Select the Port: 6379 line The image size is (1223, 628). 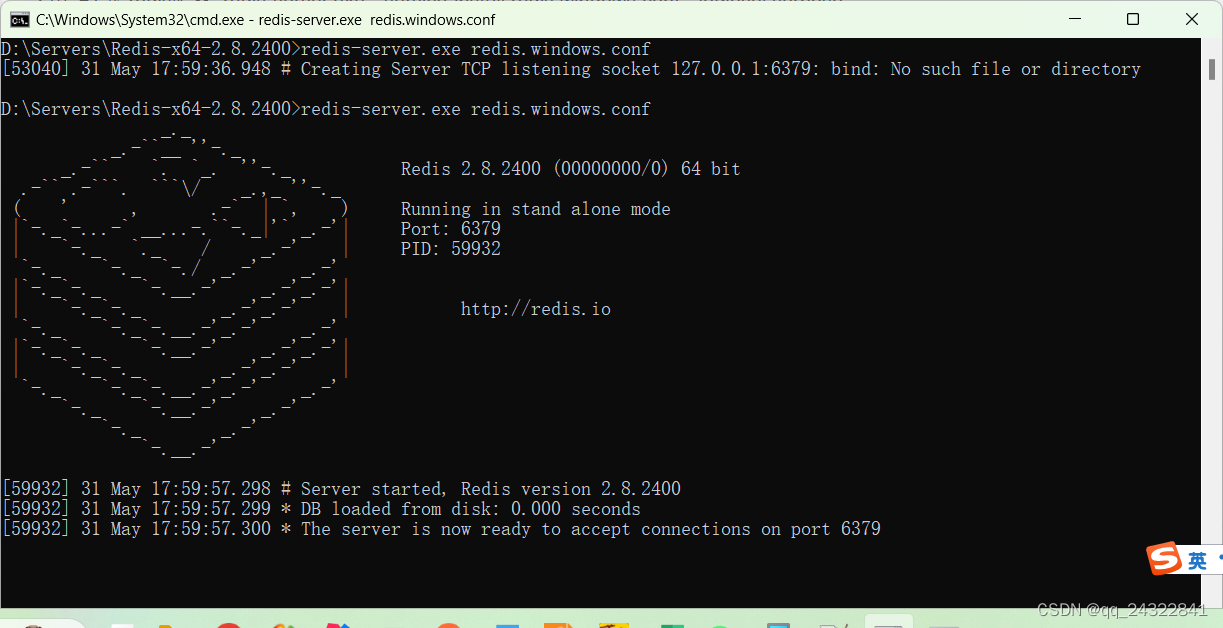tap(450, 228)
